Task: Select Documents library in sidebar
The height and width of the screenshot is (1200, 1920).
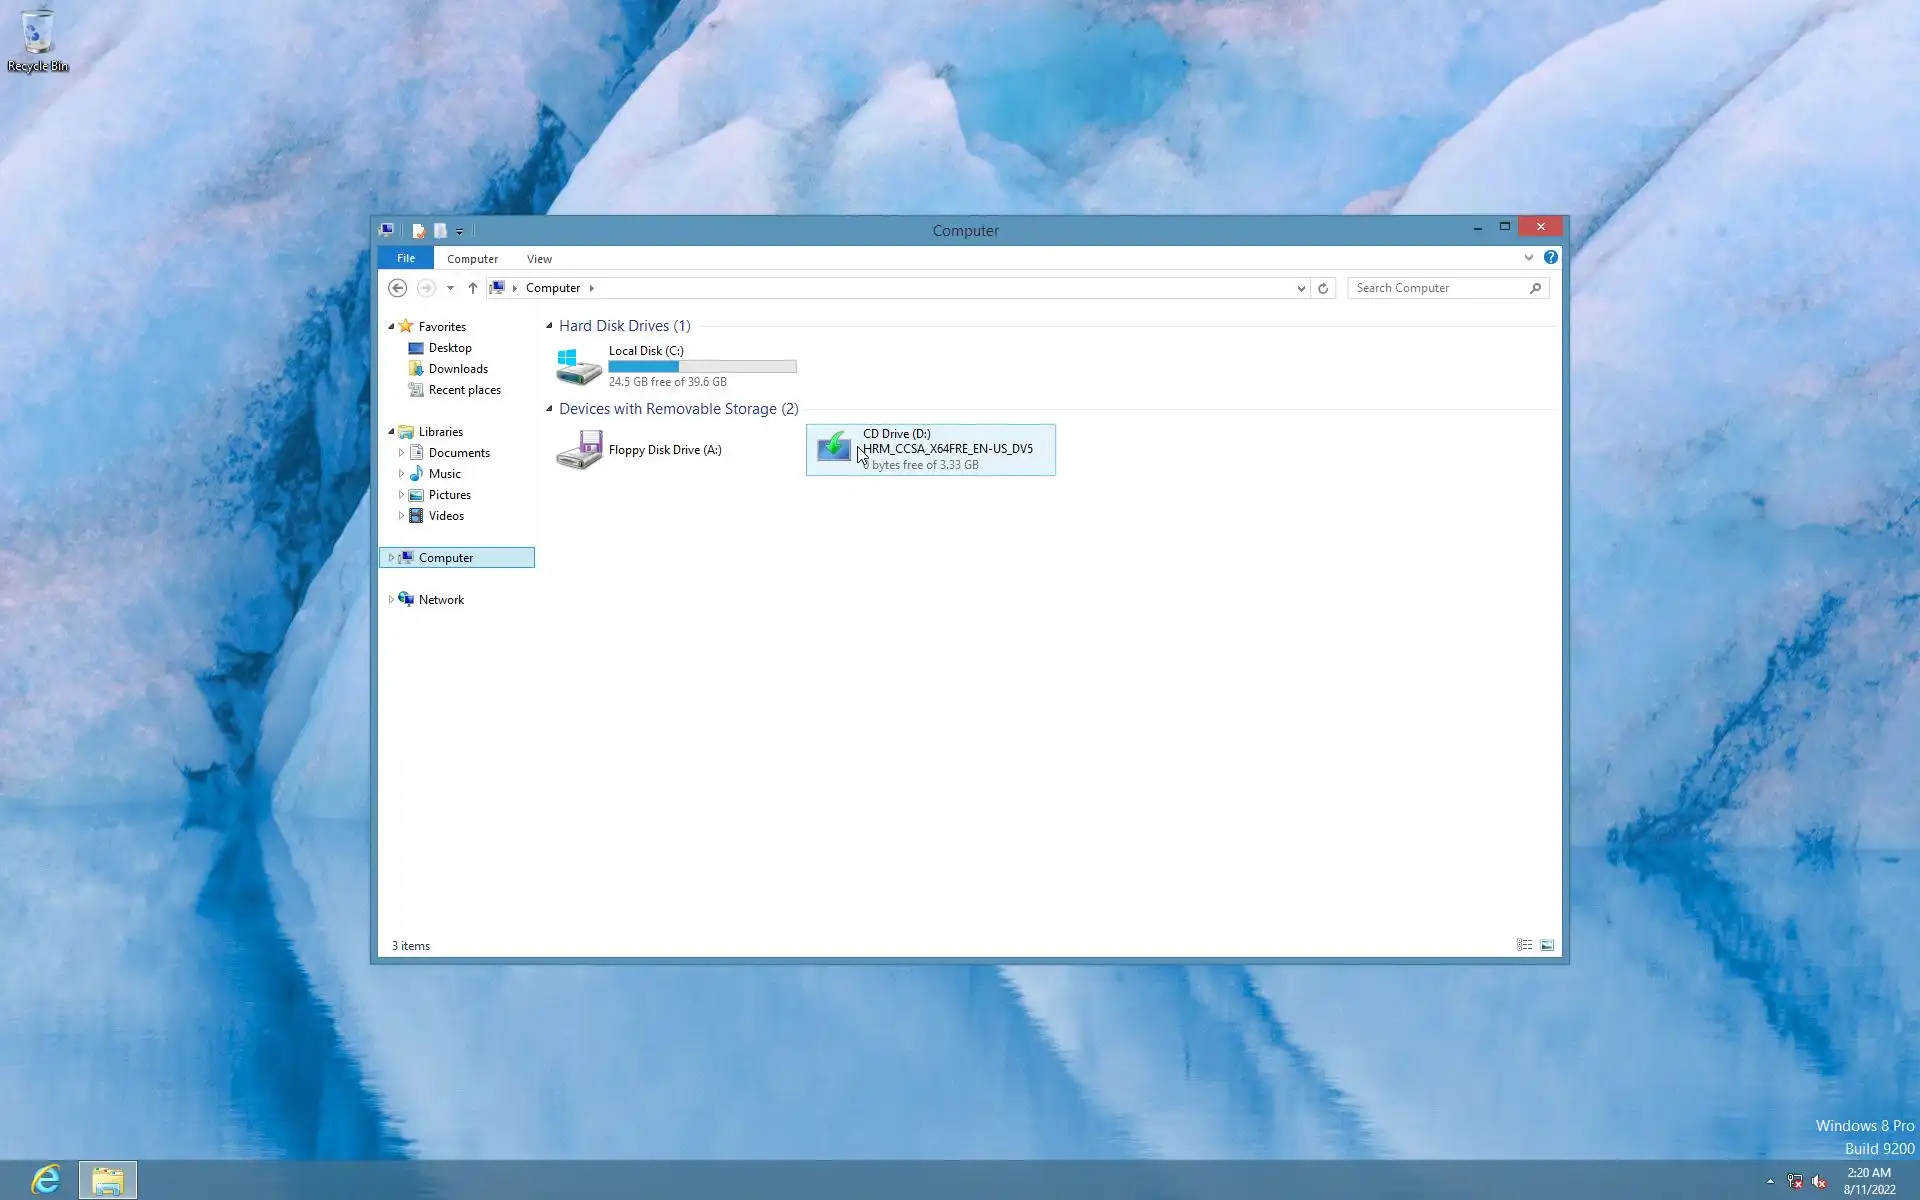Action: pyautogui.click(x=459, y=453)
